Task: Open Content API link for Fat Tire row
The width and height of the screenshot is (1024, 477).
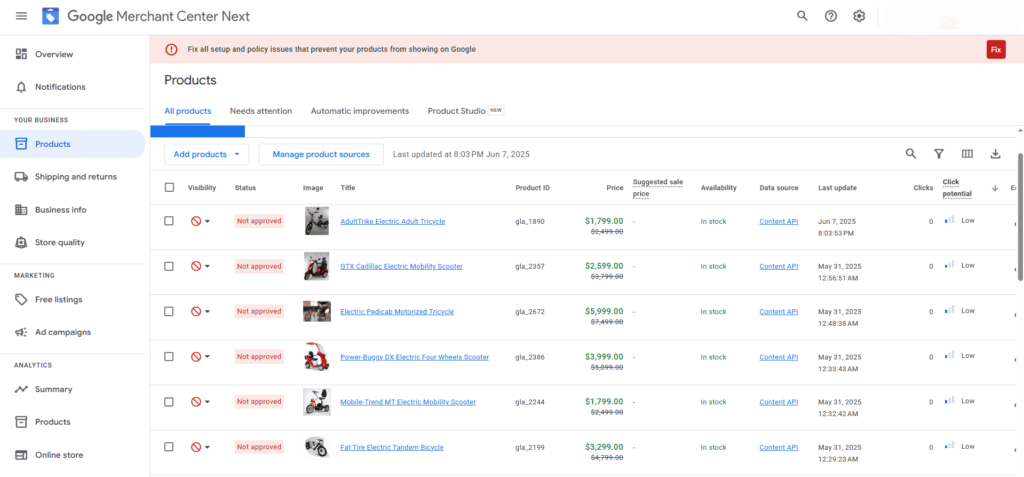Action: pos(778,448)
